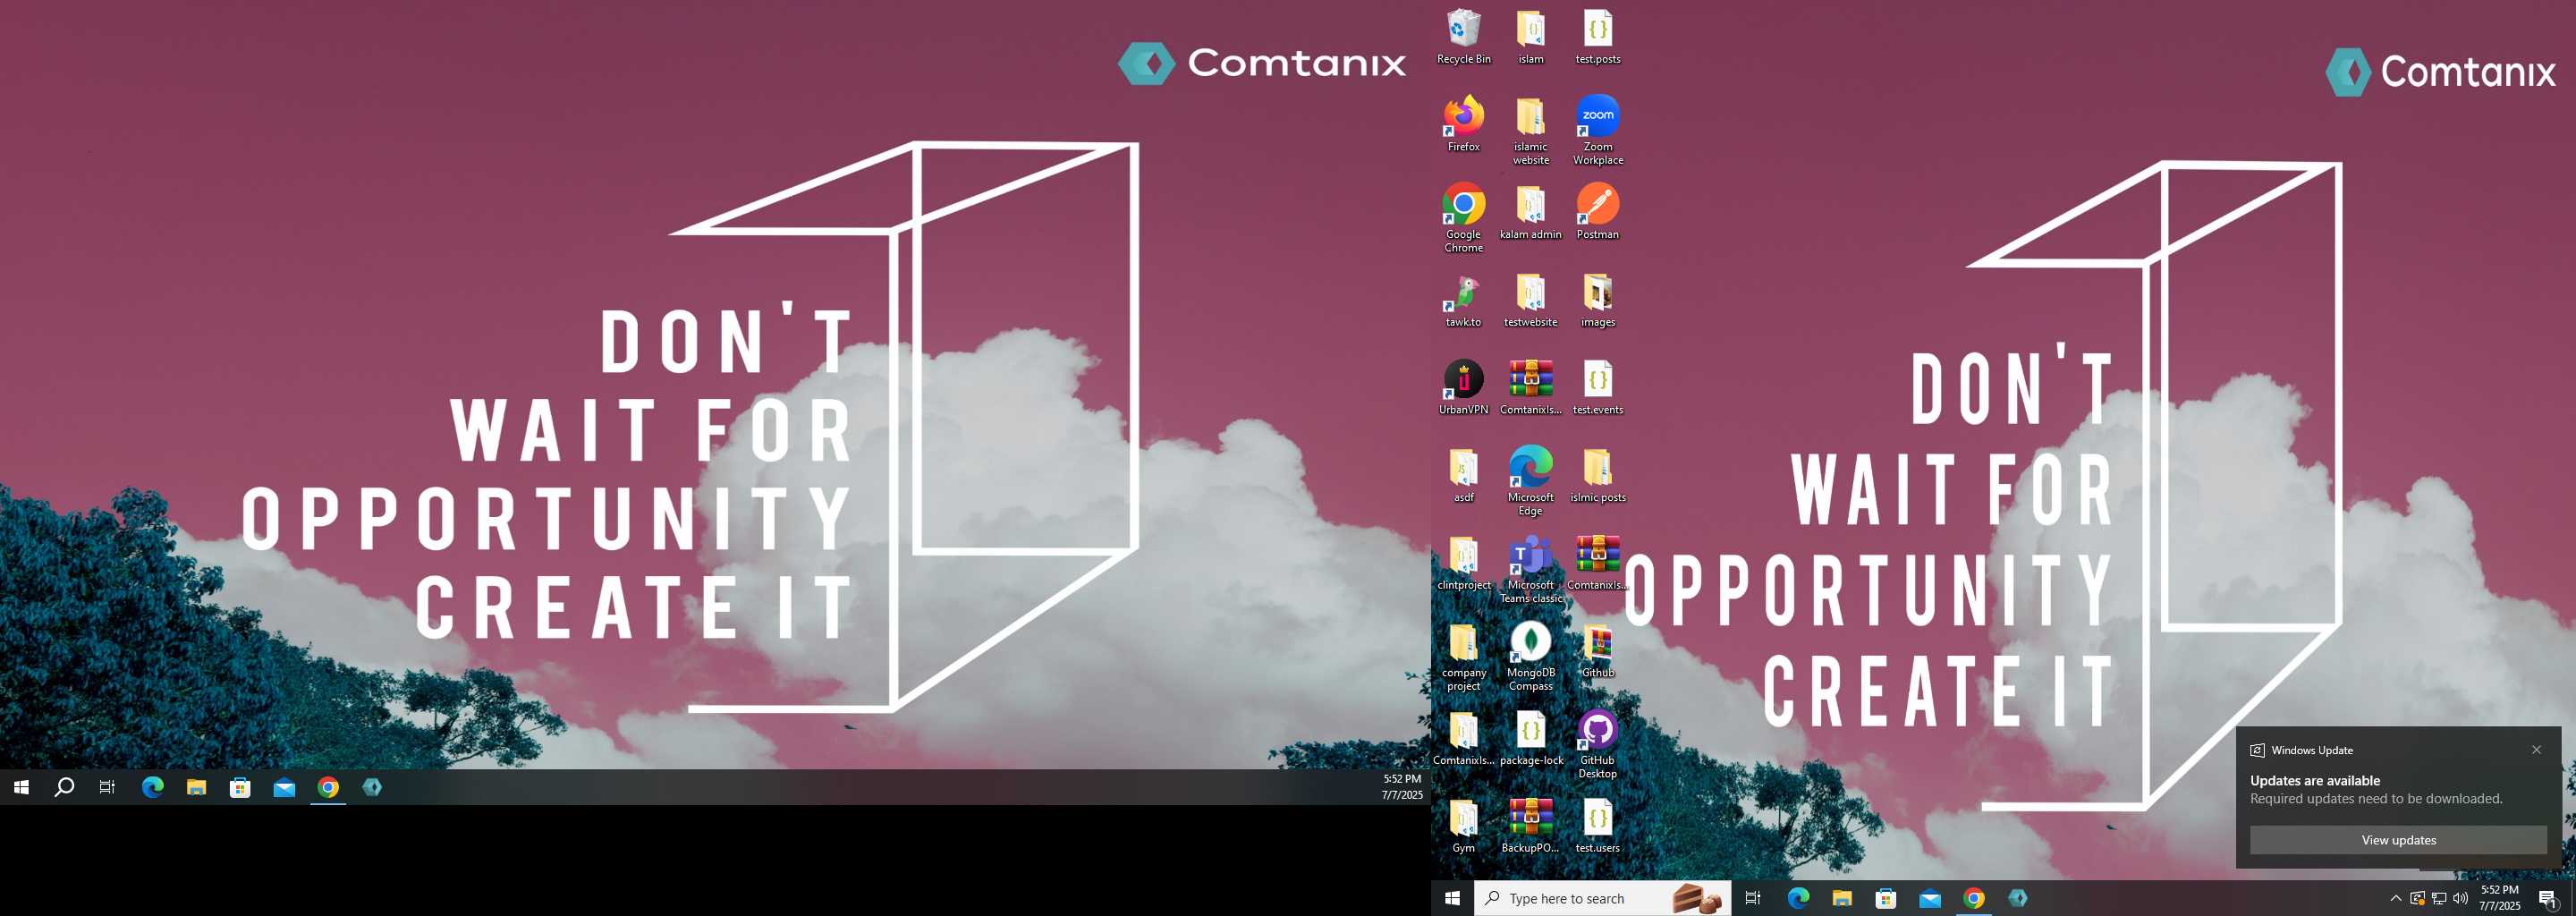The height and width of the screenshot is (916, 2576).
Task: Open Start menu on right monitor taskbar
Action: click(1452, 898)
